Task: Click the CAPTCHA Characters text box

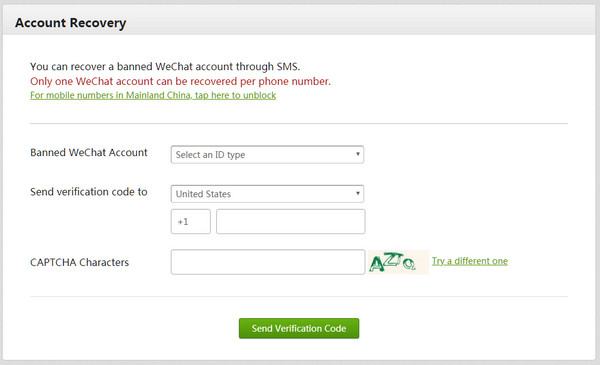Action: [x=268, y=262]
